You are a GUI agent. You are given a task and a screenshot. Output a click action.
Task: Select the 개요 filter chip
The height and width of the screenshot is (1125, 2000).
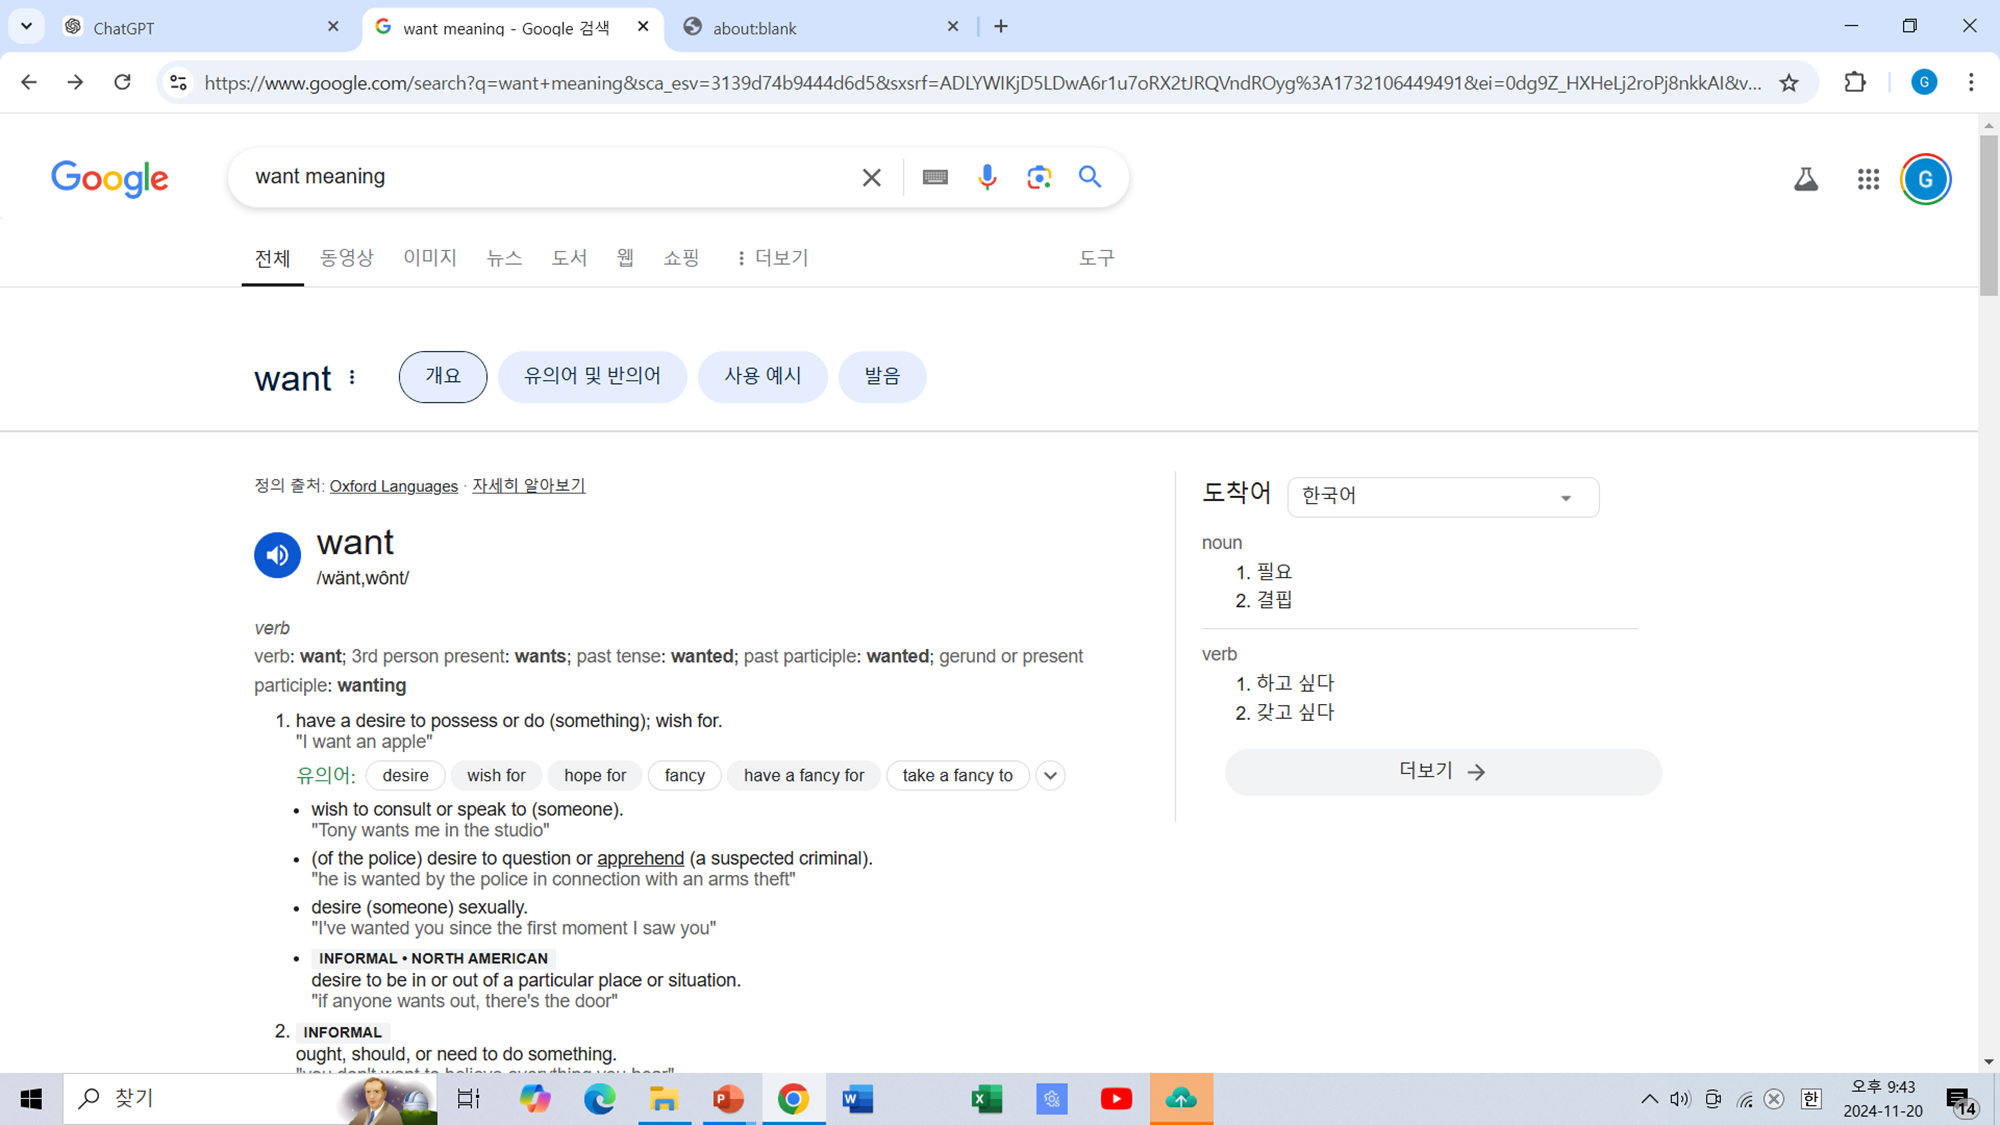pos(442,376)
